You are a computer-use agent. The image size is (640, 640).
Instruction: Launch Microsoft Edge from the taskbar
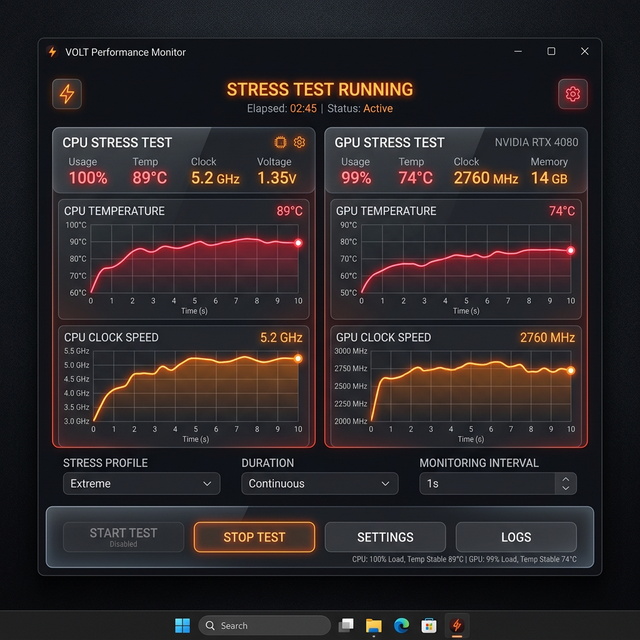401,625
